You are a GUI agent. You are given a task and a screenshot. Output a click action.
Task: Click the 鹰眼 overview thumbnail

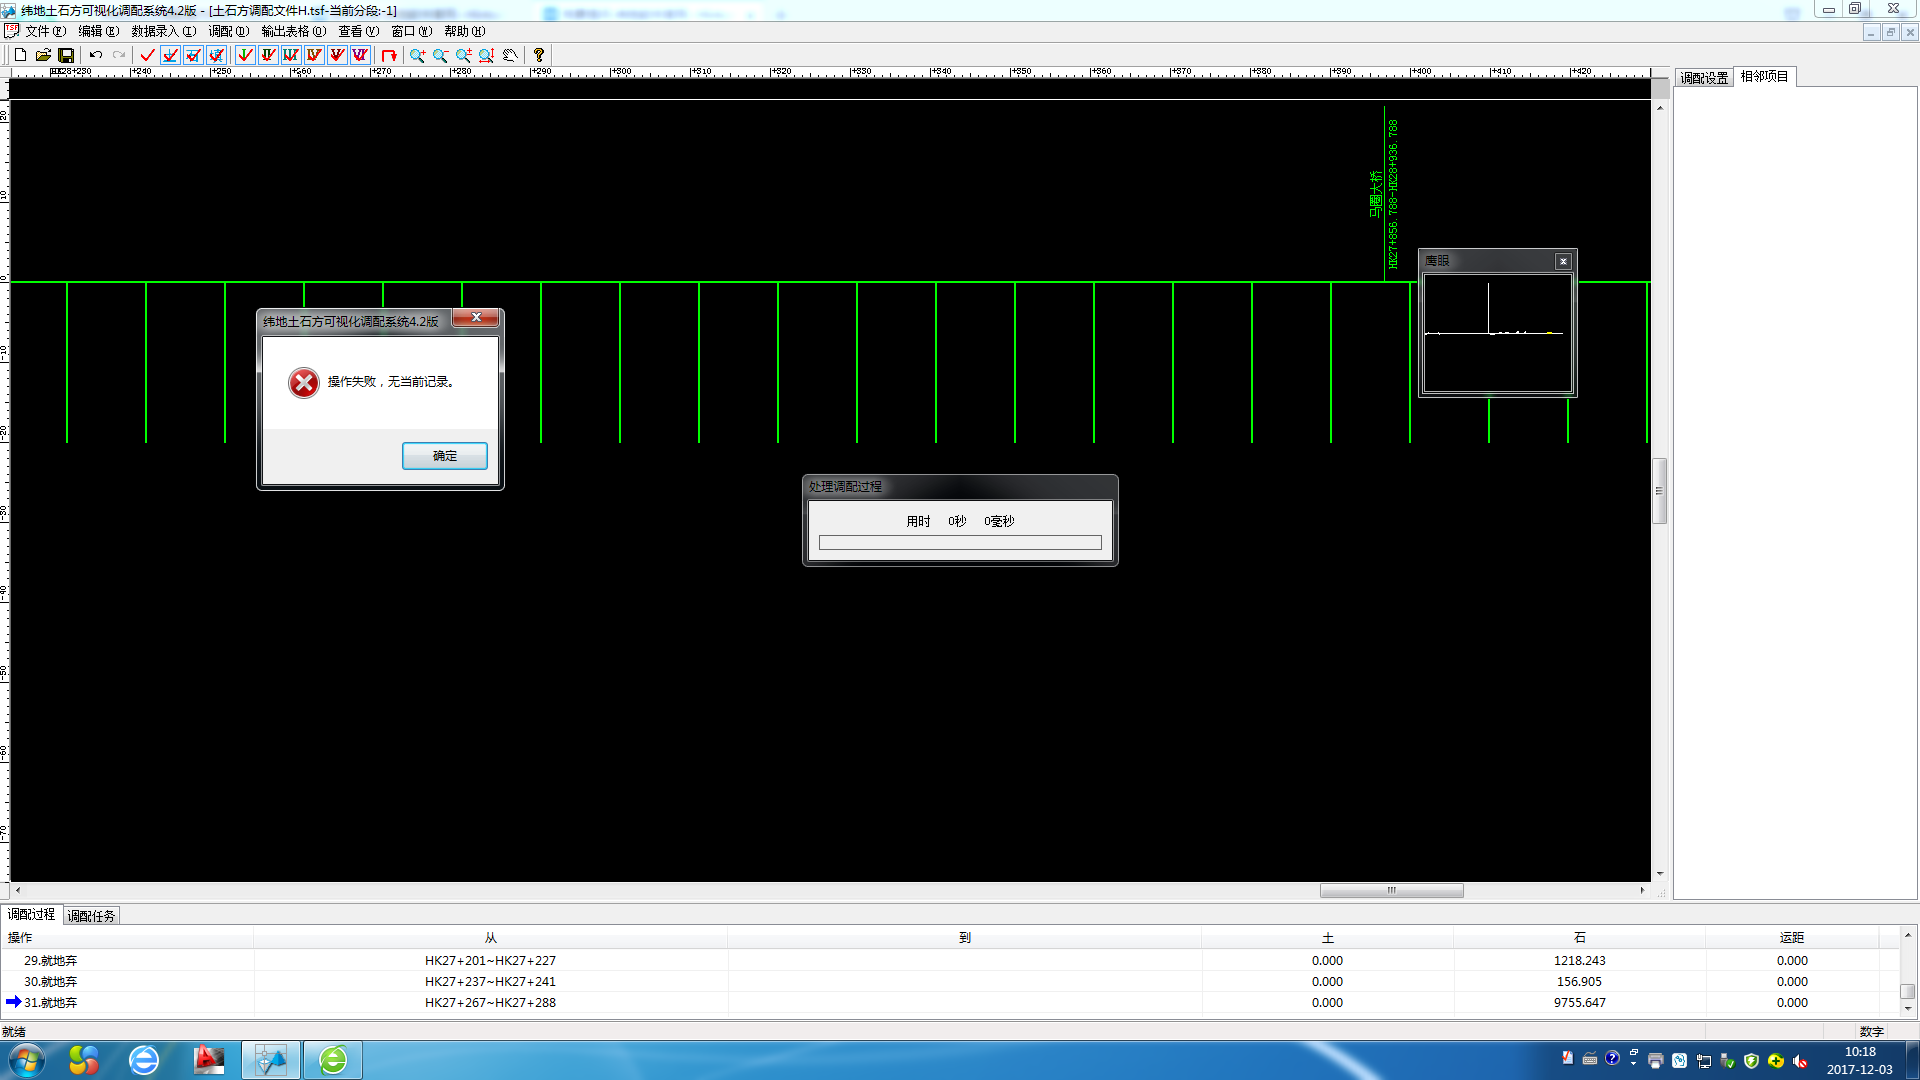(x=1498, y=333)
